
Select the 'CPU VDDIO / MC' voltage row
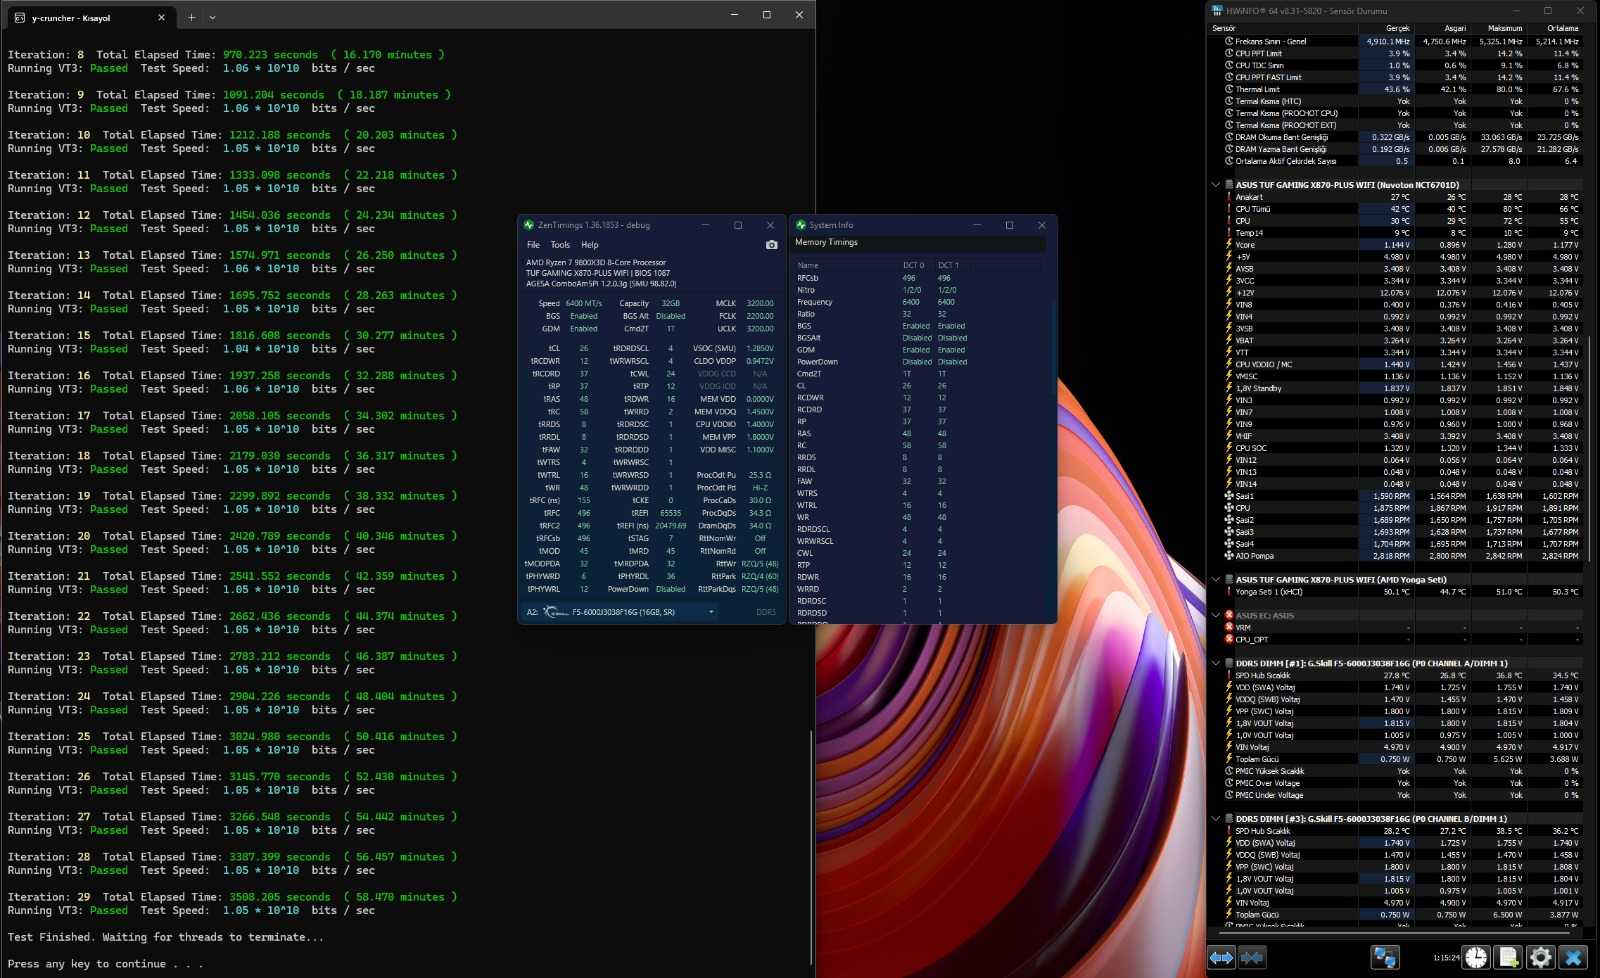[x=1402, y=364]
